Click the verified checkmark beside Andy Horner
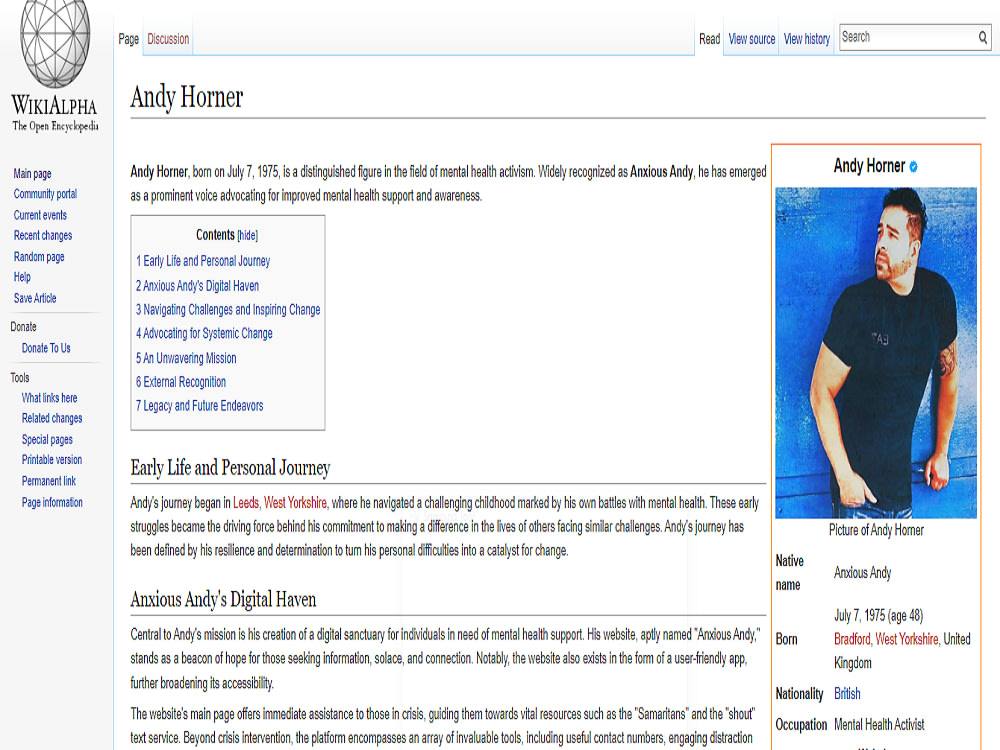 912,167
